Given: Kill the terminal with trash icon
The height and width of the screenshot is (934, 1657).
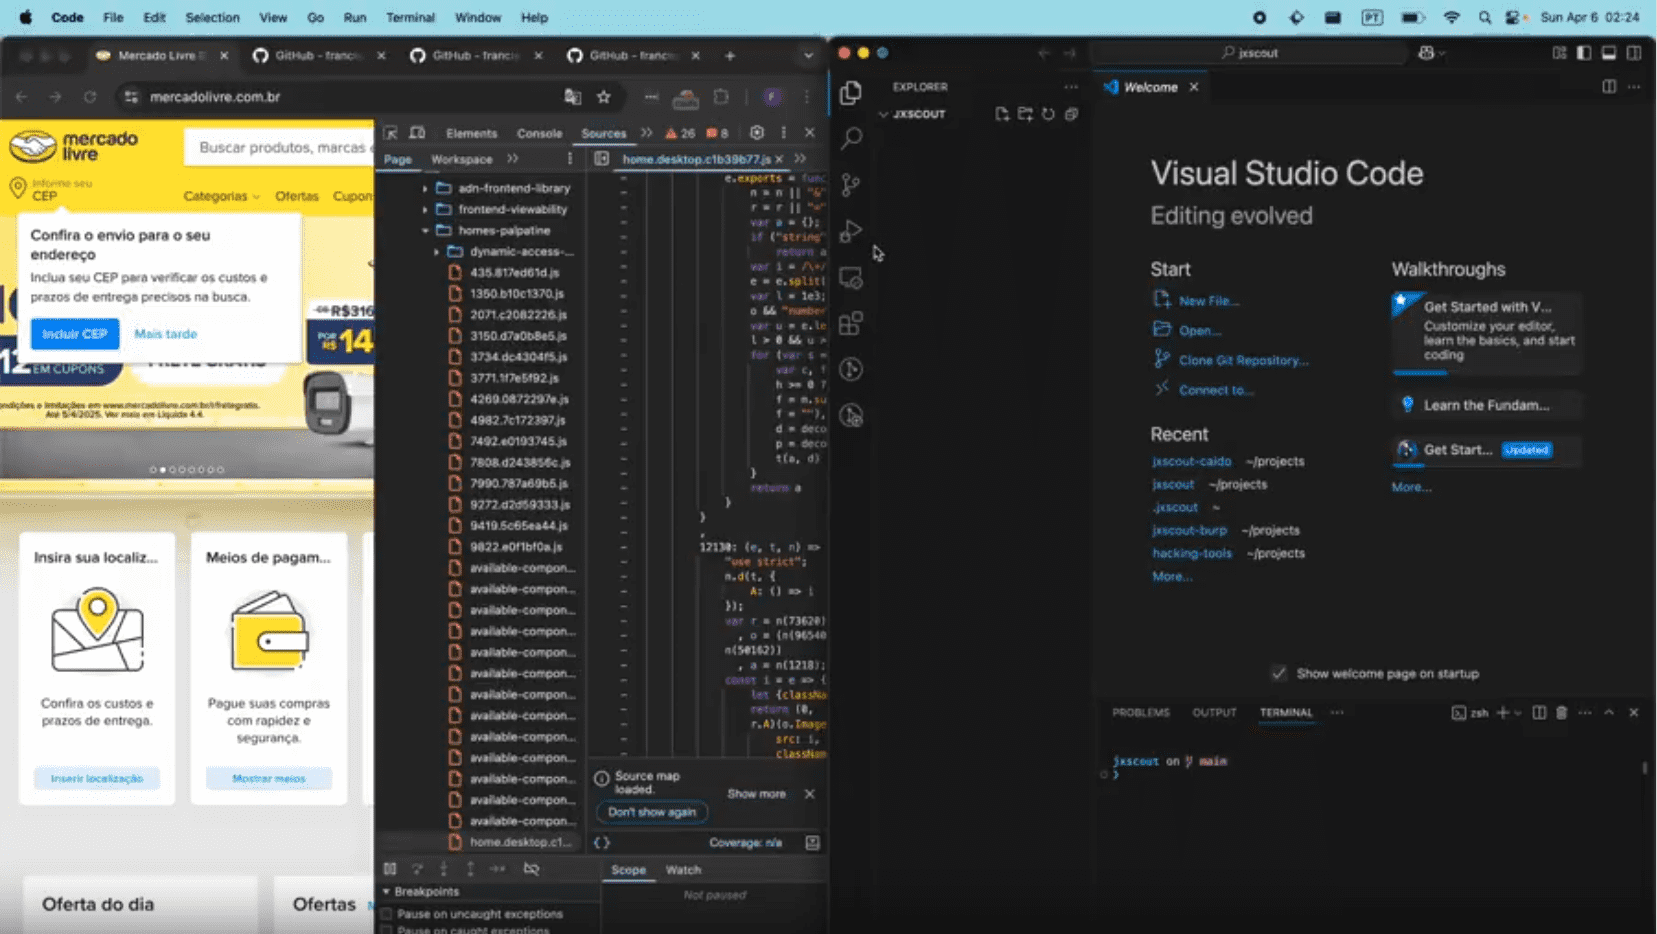Looking at the screenshot, I should [x=1562, y=713].
